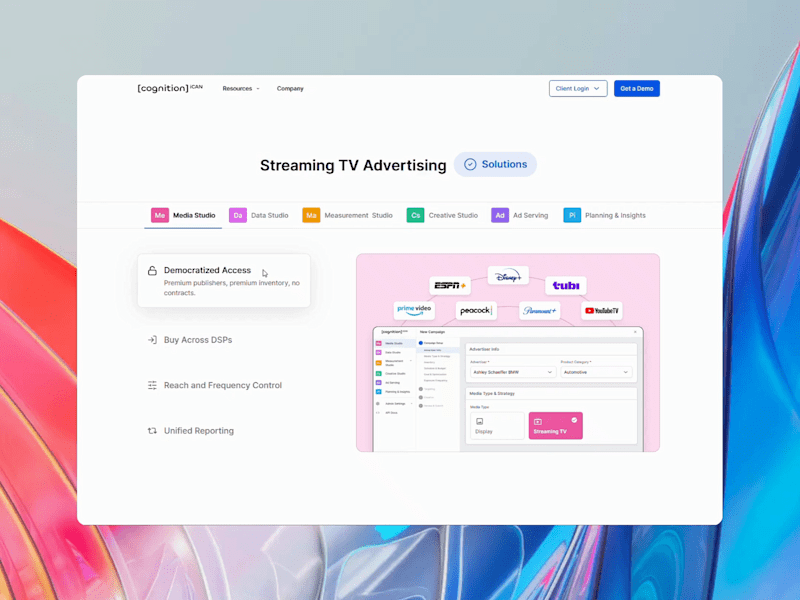Select the Media Studio tab
800x600 pixels.
[183, 215]
